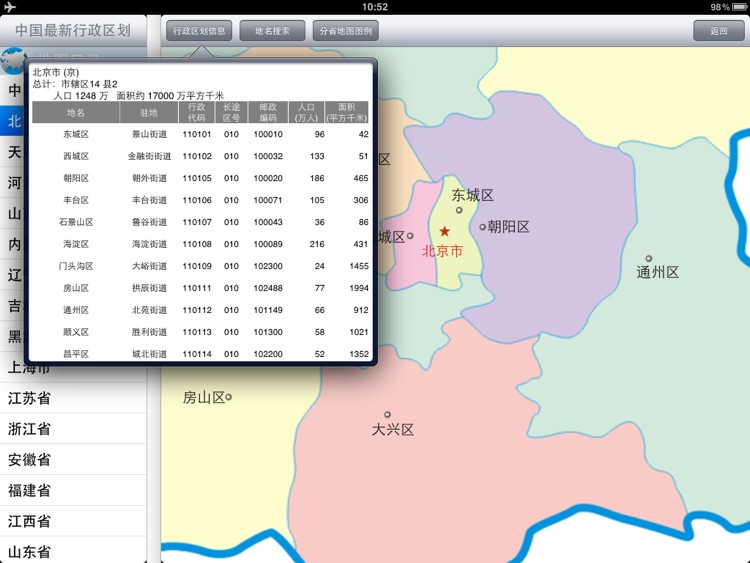
Task: Select 福建省 in the province list
Action: coord(73,490)
